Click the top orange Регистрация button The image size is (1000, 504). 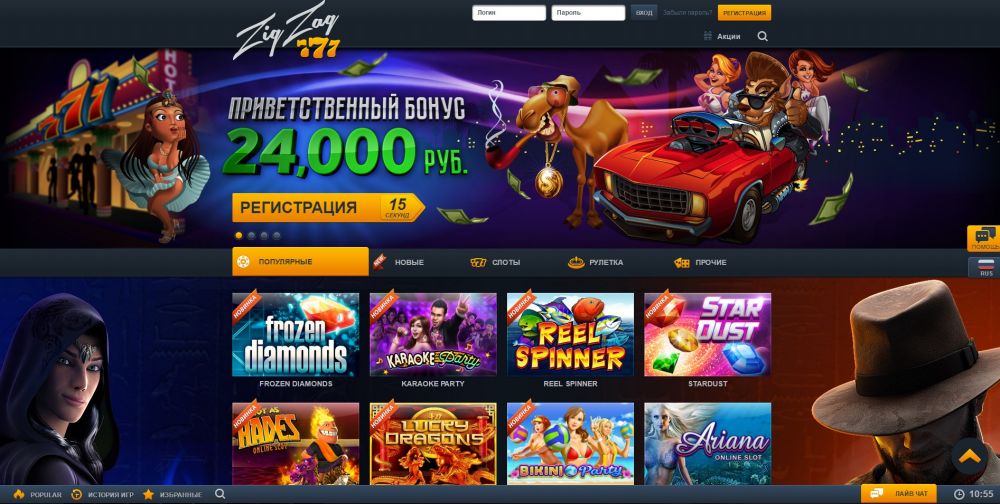(x=744, y=13)
